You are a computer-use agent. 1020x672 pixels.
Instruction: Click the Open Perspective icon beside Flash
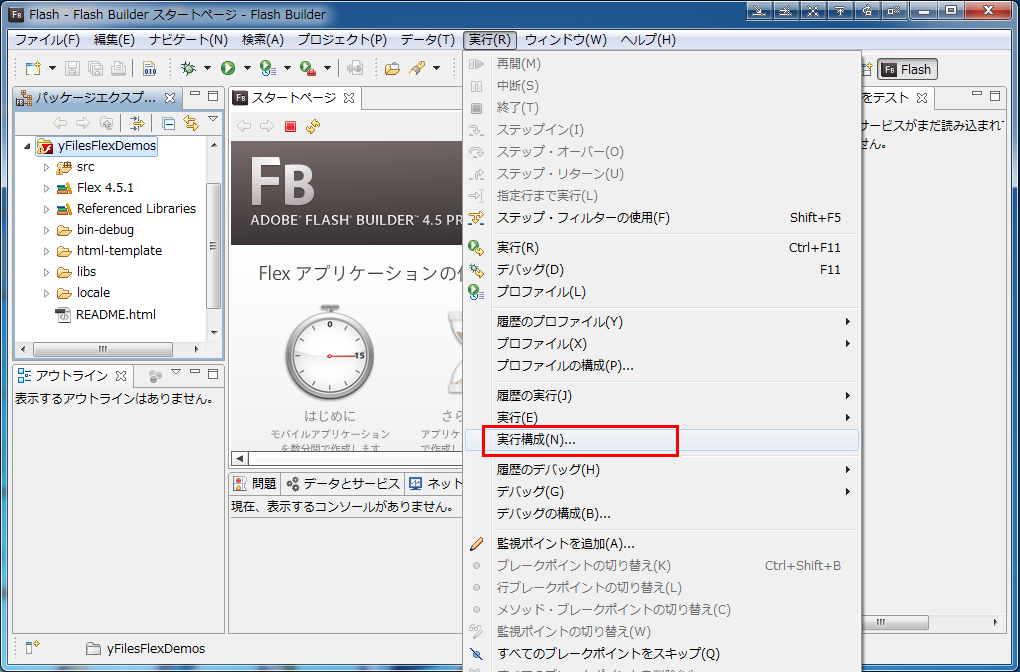click(866, 69)
